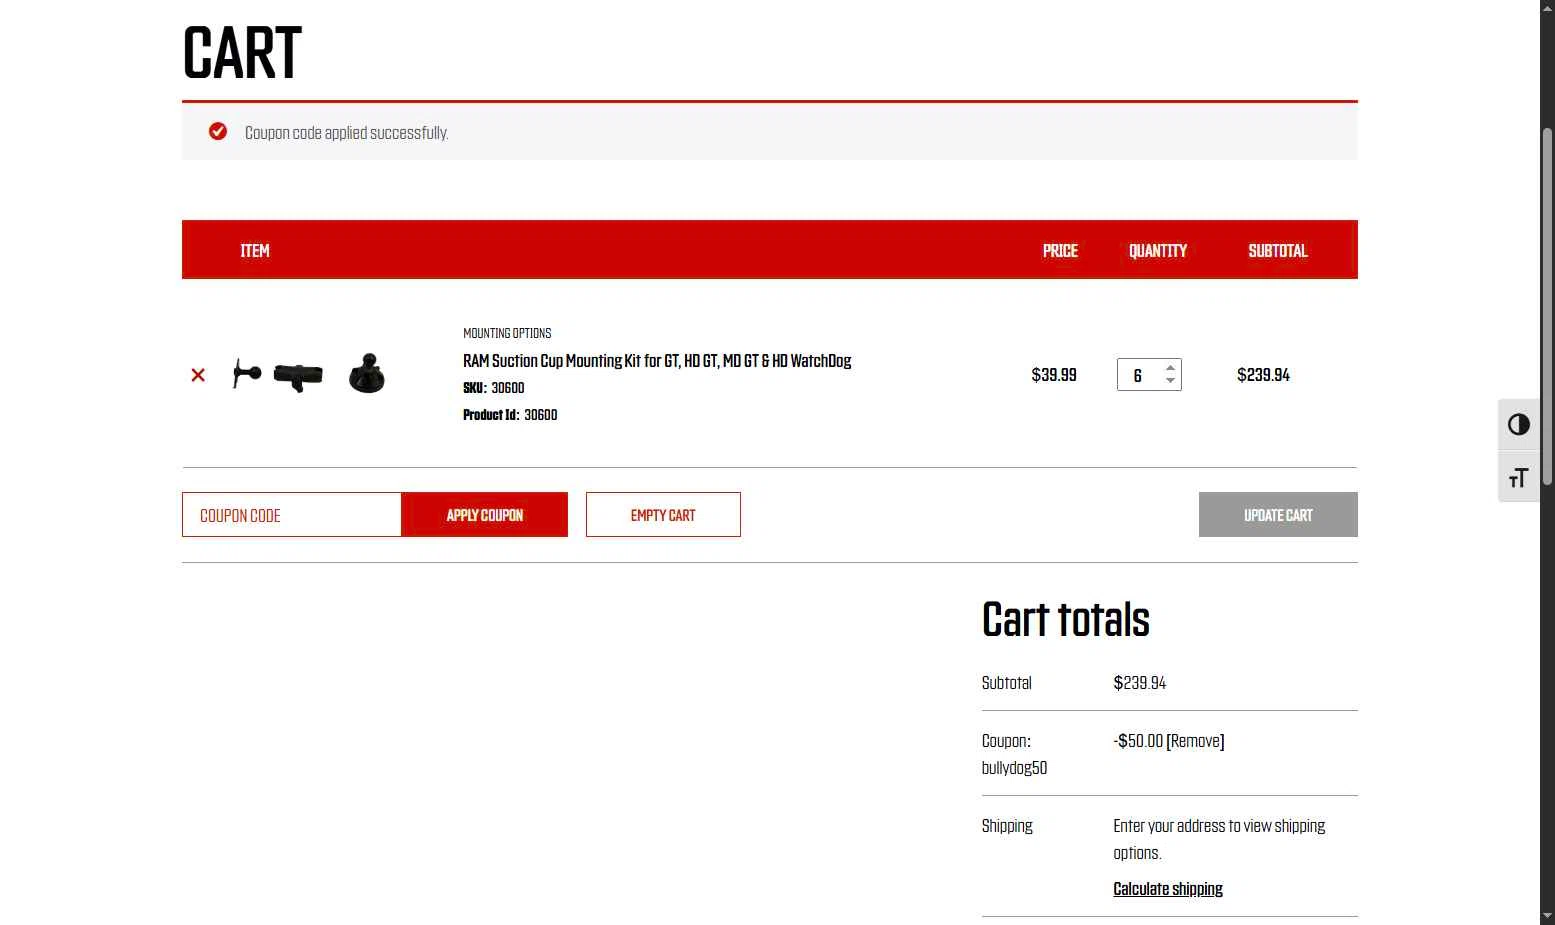Toggle the font size accessibility icon

click(1519, 477)
